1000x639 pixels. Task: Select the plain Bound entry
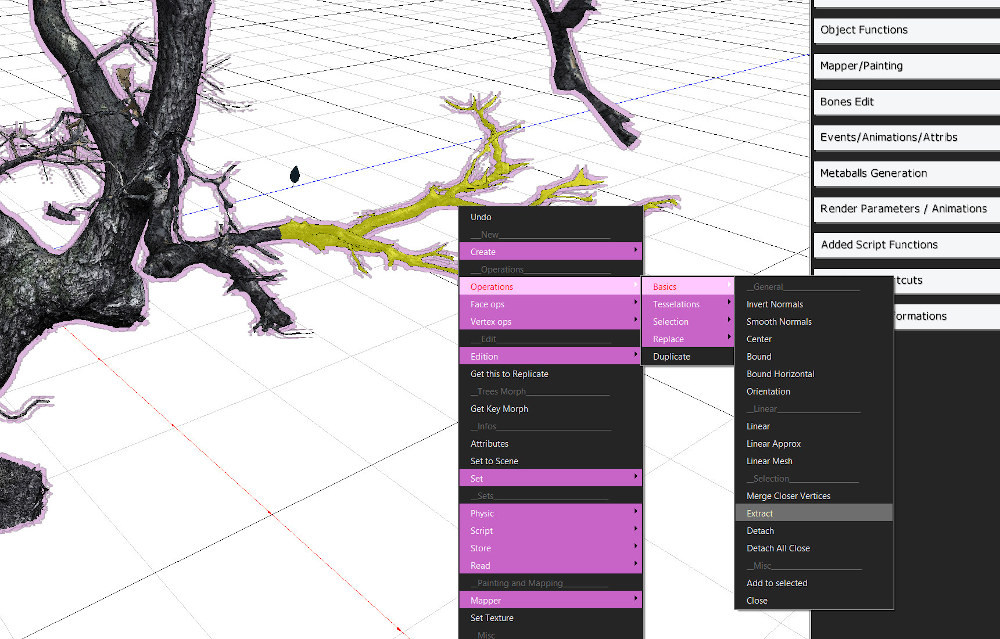tap(814, 356)
